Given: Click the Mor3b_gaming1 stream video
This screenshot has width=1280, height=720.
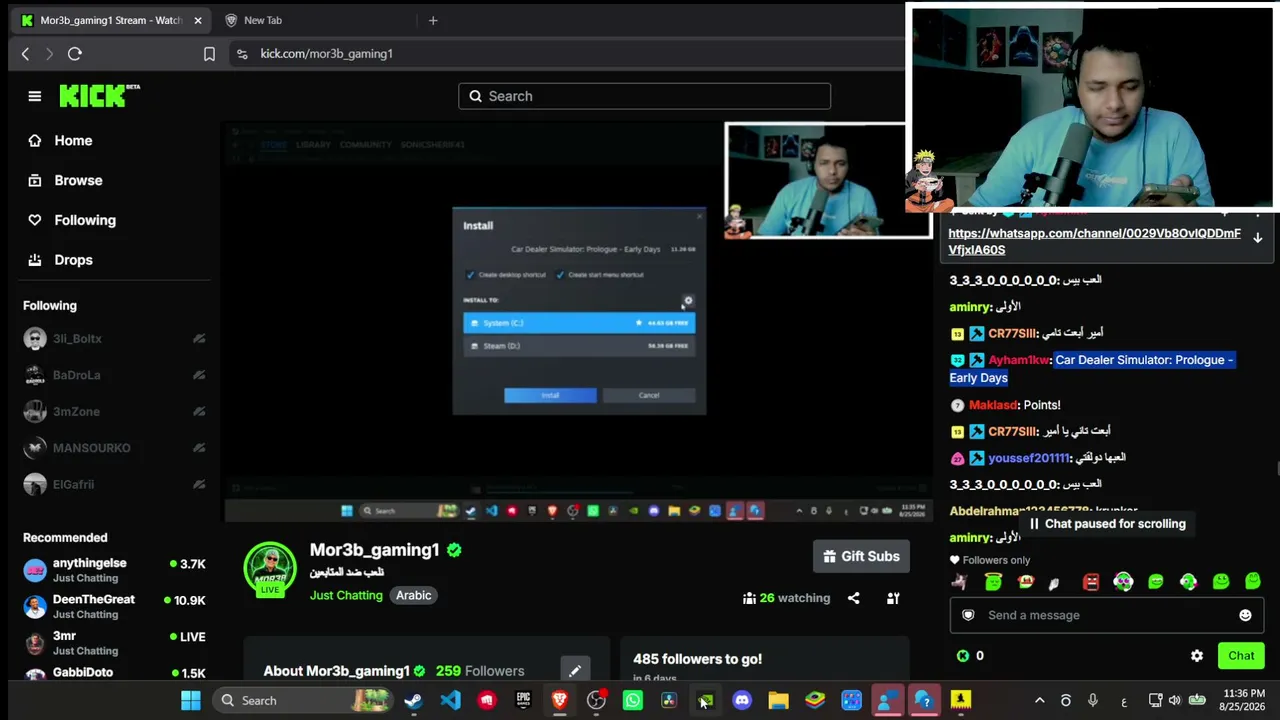Looking at the screenshot, I should (x=578, y=323).
